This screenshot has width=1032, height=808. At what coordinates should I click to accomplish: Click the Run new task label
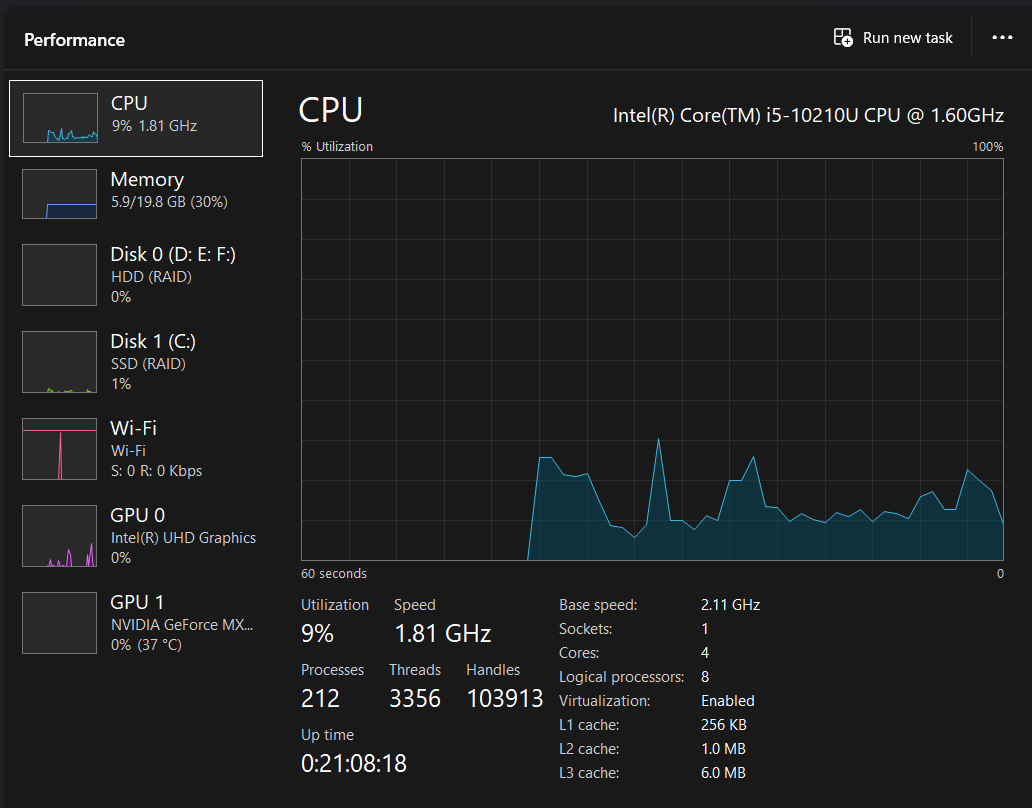pyautogui.click(x=908, y=38)
